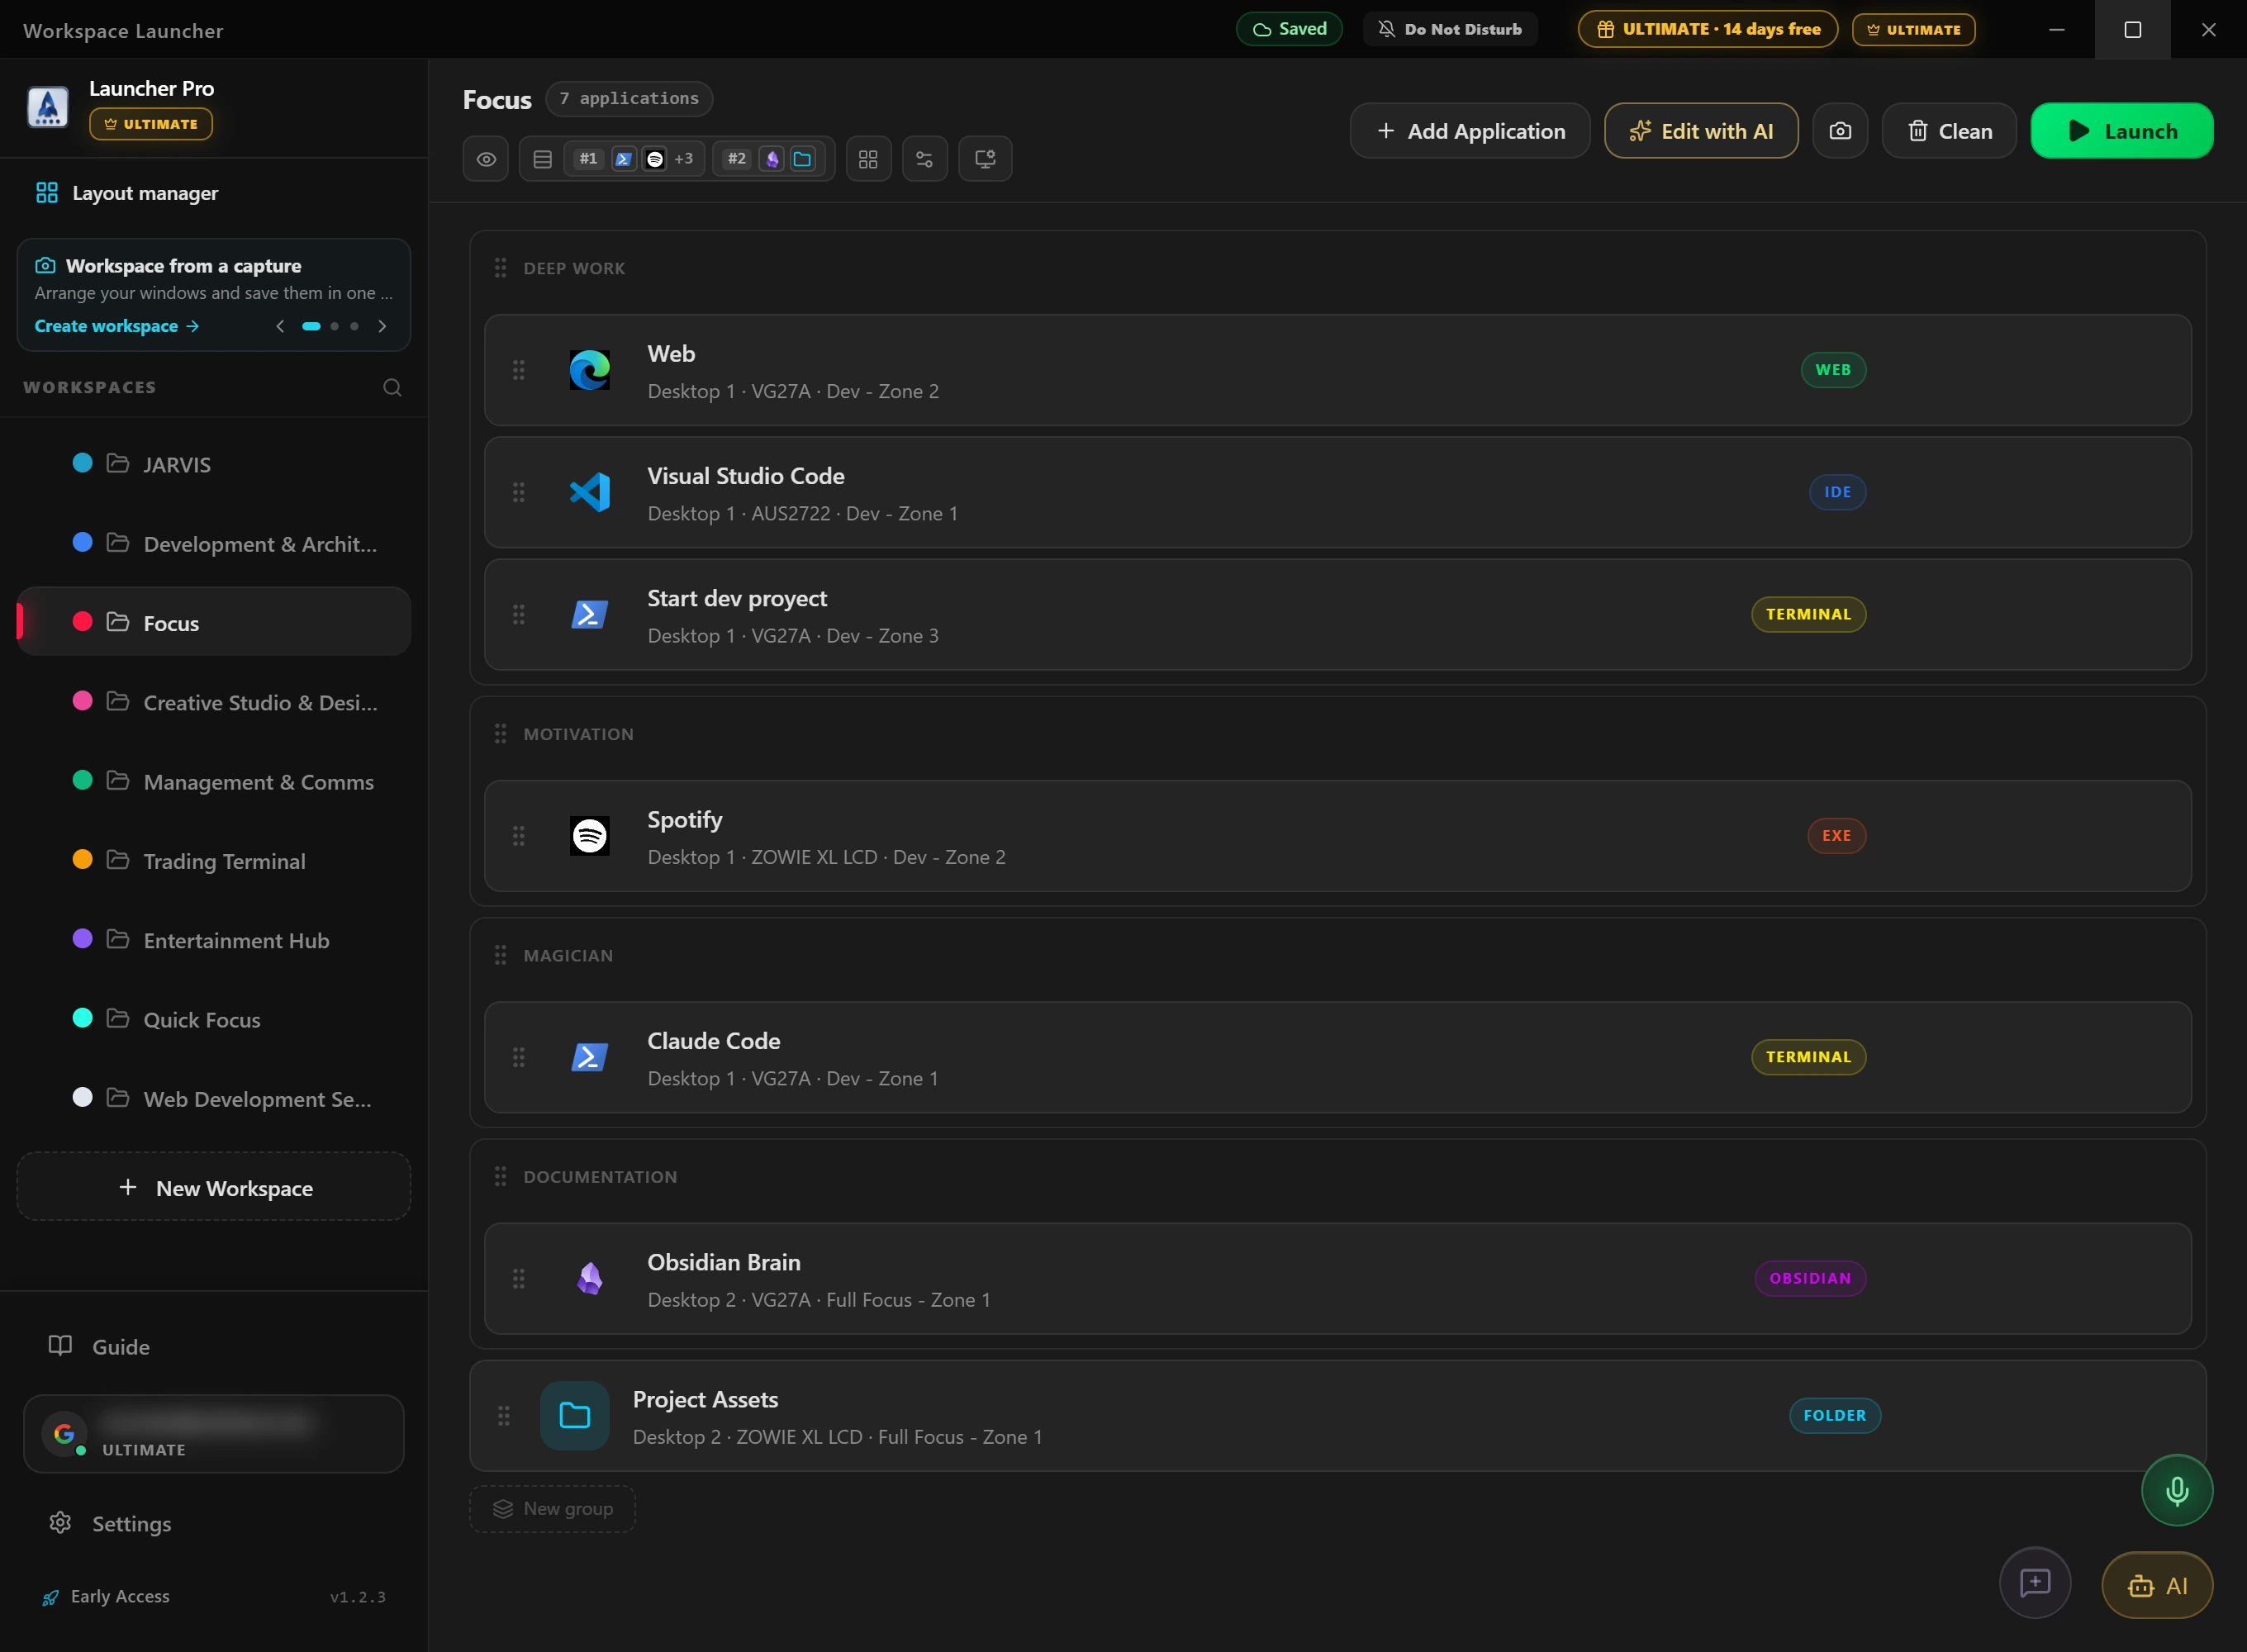
Task: Click the Microsoft Edge icon for Web
Action: (589, 370)
